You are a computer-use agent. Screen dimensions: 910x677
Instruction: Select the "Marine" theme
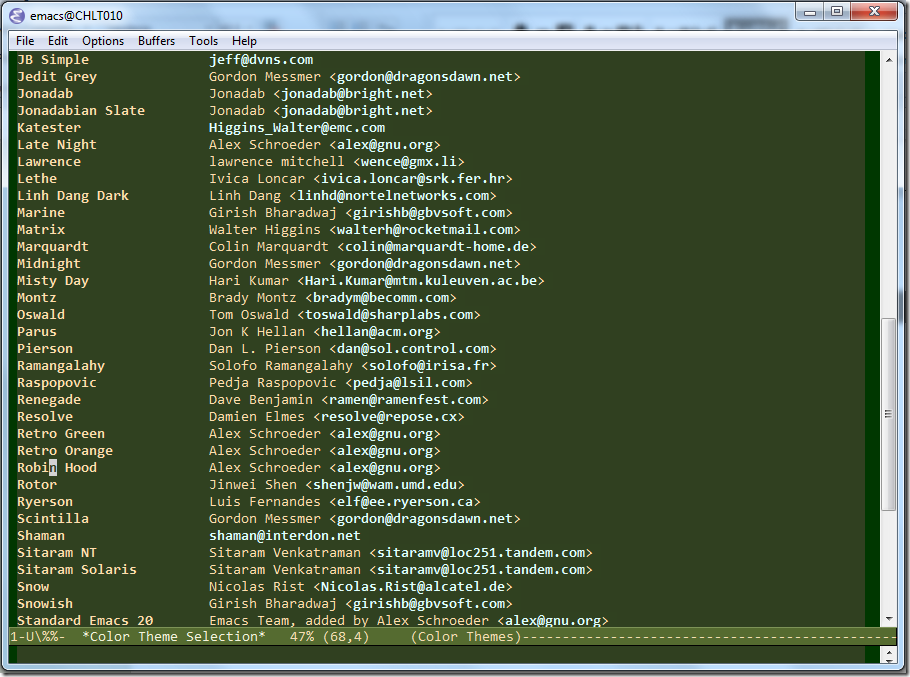coord(41,213)
